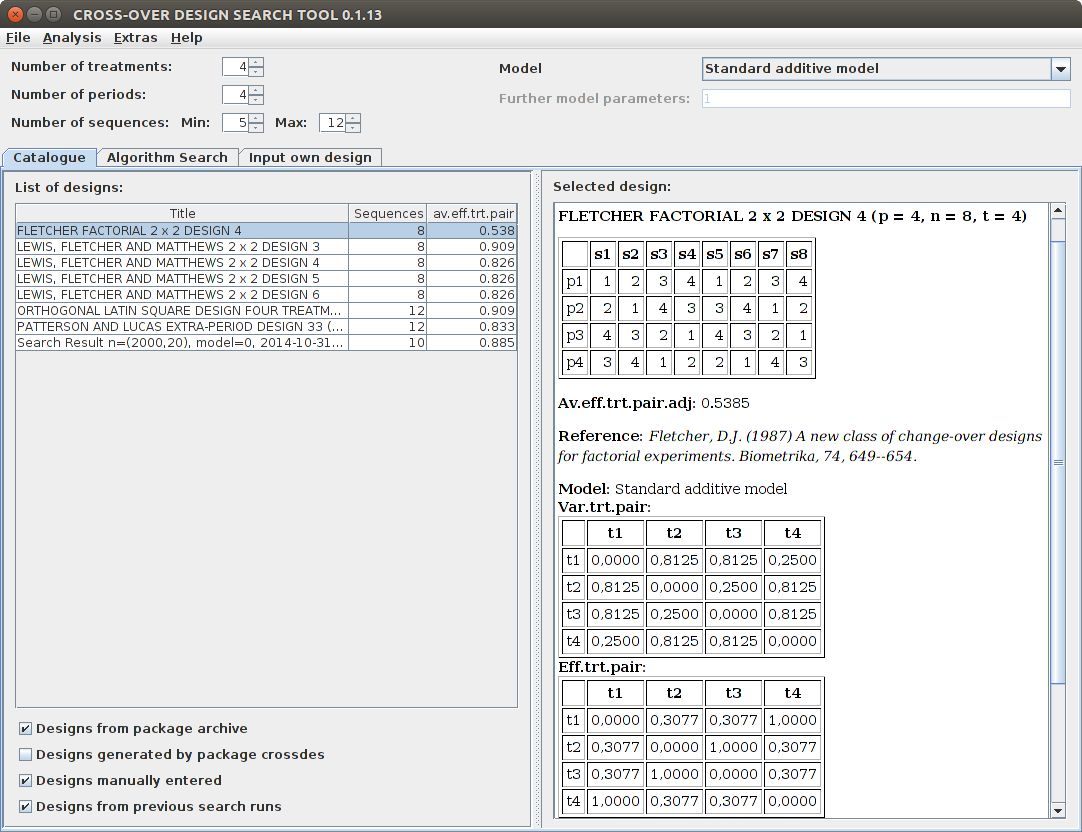1082x832 pixels.
Task: Click the p1 row label in design table
Action: coord(574,281)
